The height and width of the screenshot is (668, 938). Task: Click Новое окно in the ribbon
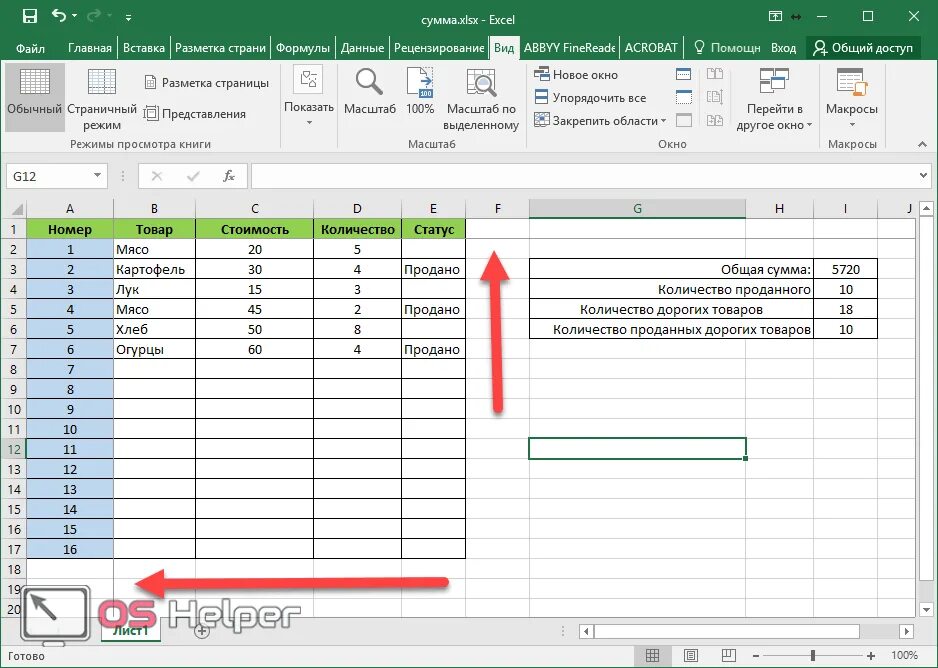pos(575,75)
